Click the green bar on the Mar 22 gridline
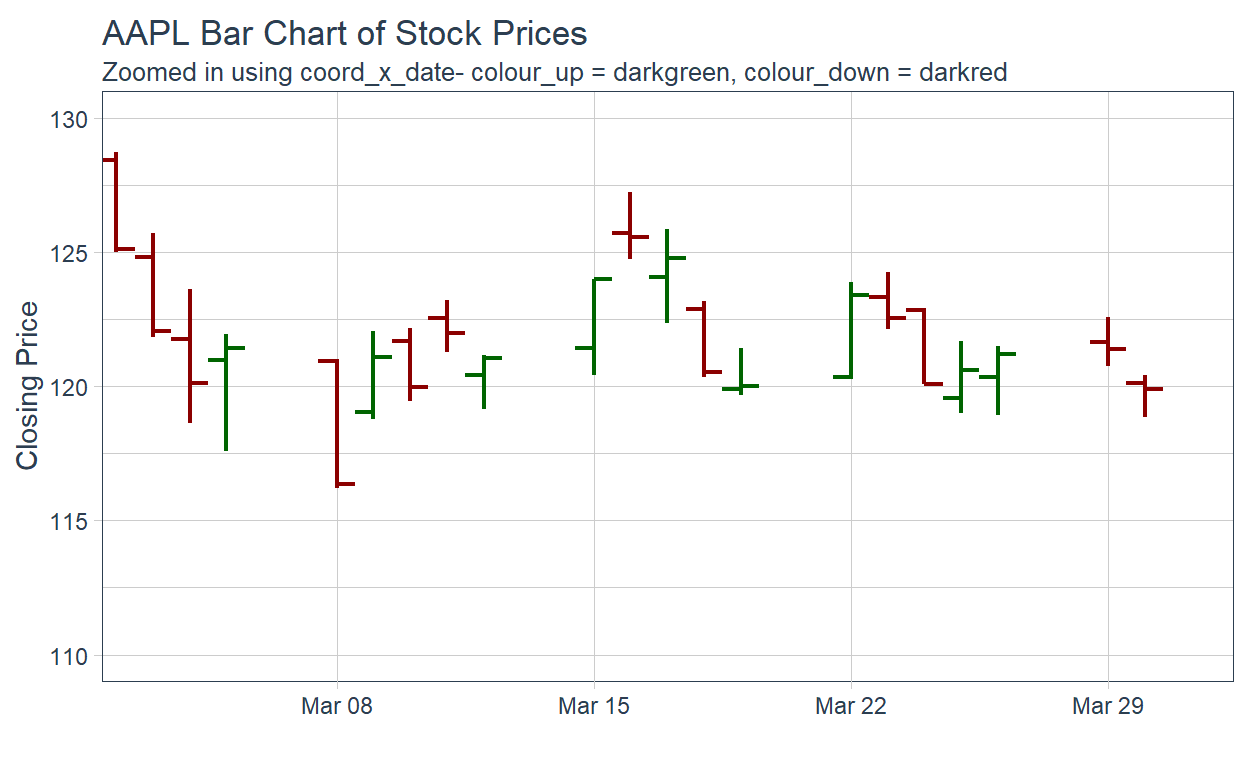This screenshot has width=1248, height=768. click(x=851, y=330)
